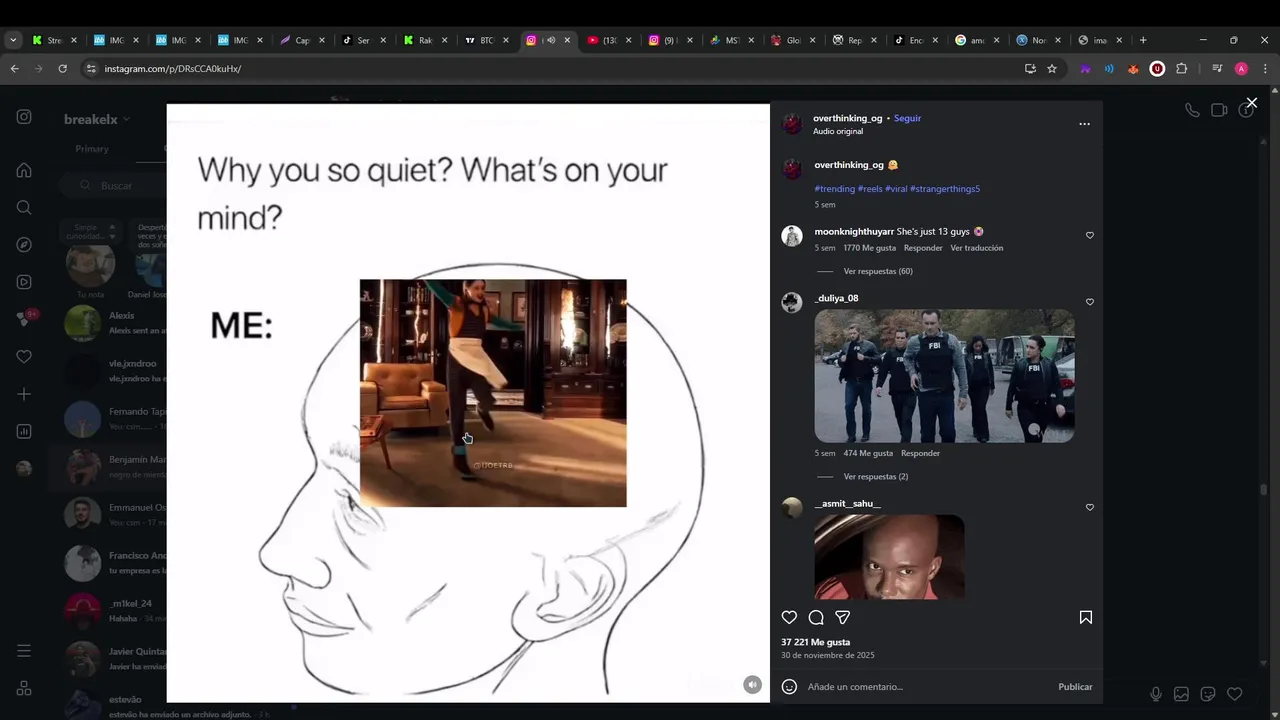Open the FBI agents GIF in comments
This screenshot has width=1280, height=720.
944,376
